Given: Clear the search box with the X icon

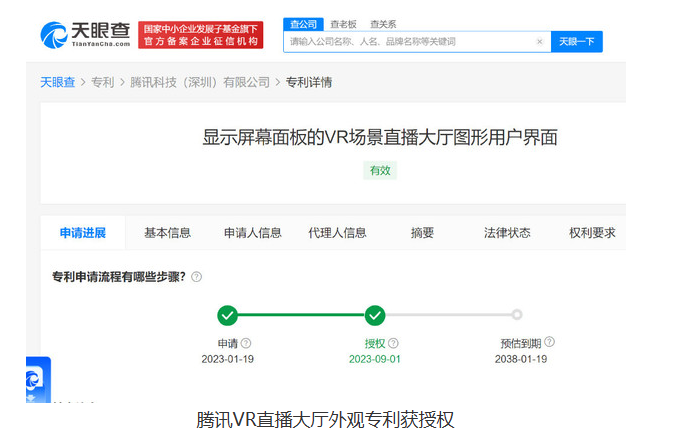Looking at the screenshot, I should [x=539, y=42].
